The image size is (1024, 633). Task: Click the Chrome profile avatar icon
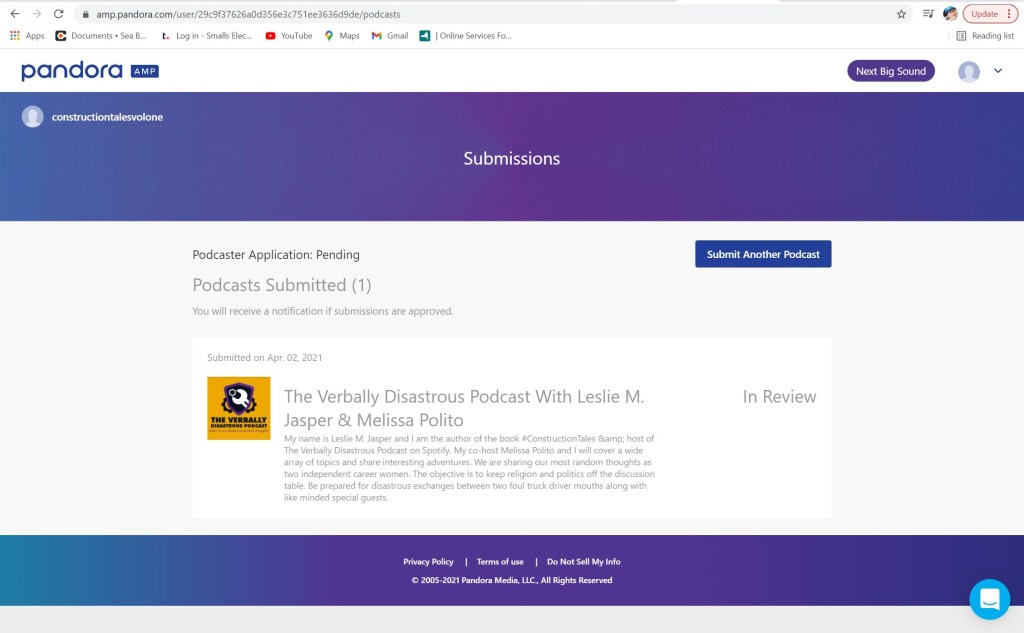coord(950,14)
